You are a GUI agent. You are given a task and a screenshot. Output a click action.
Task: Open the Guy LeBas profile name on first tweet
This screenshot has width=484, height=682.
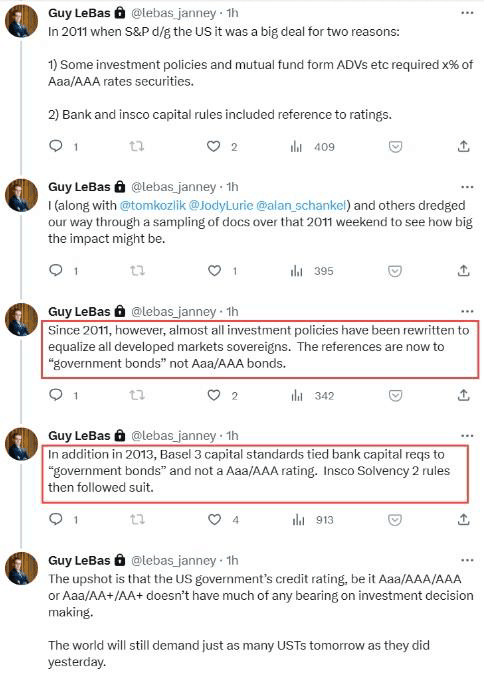[79, 13]
